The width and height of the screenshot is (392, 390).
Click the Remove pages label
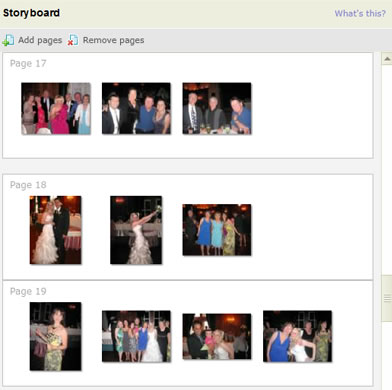[x=113, y=40]
